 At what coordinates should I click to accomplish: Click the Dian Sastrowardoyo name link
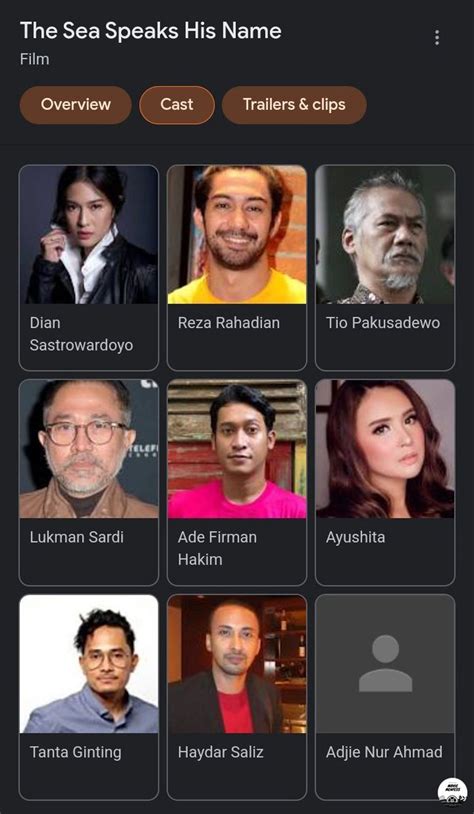pyautogui.click(x=81, y=334)
